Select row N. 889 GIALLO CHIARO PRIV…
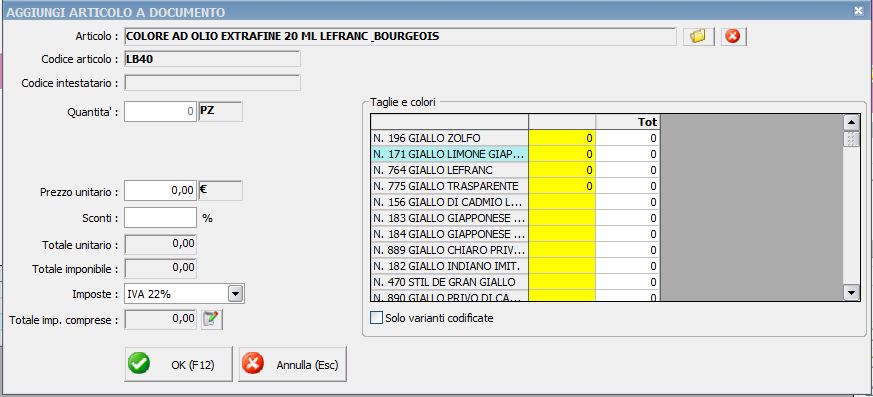 (x=449, y=250)
